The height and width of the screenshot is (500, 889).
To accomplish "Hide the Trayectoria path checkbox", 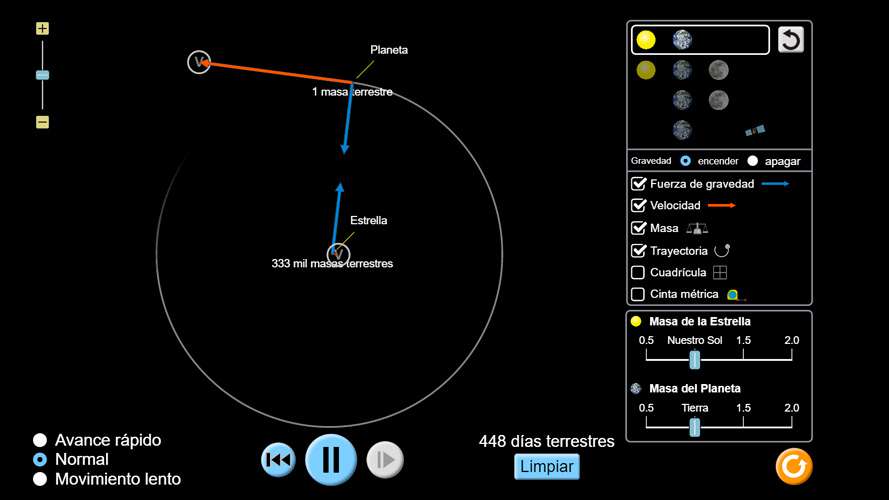I will pos(638,250).
